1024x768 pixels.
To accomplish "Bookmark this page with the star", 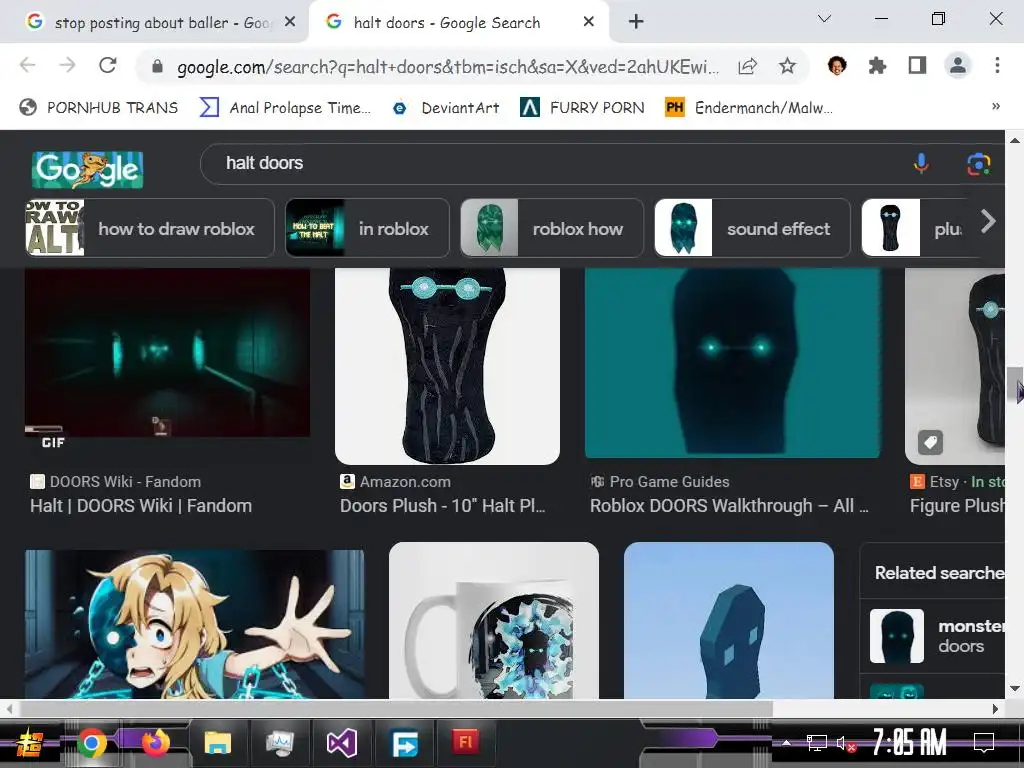I will click(x=788, y=66).
